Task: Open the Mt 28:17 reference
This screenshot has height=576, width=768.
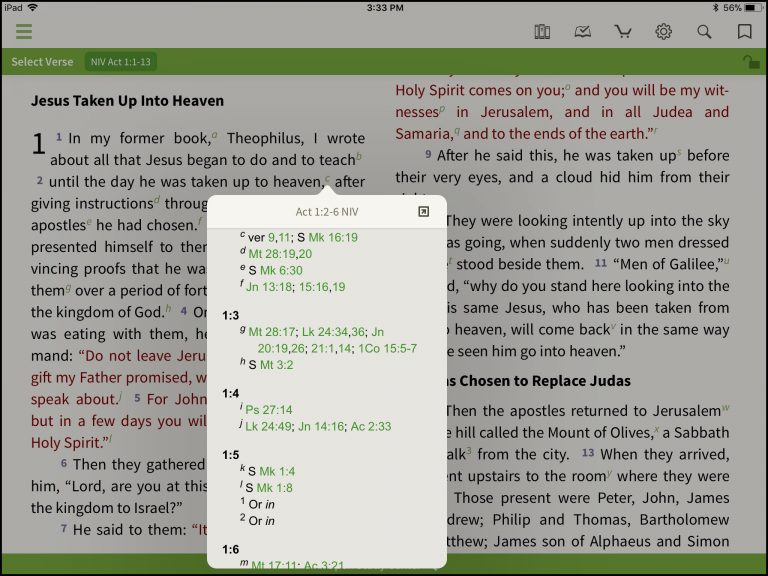Action: (x=272, y=332)
